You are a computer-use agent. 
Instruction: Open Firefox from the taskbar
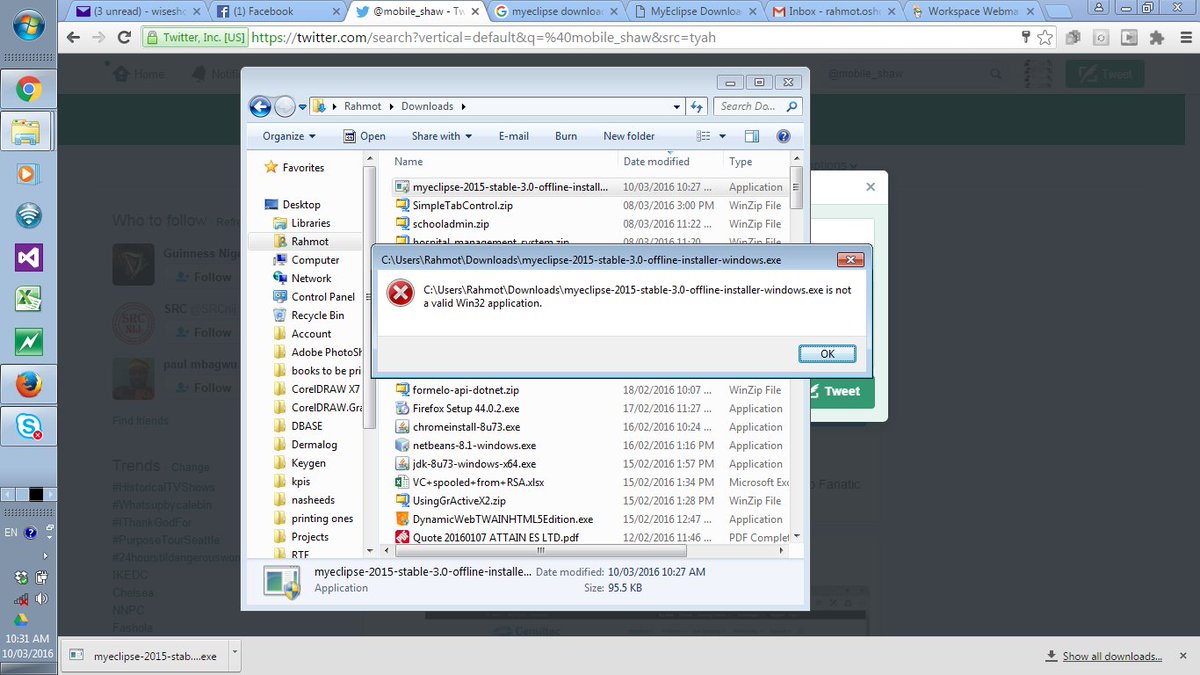[28, 384]
